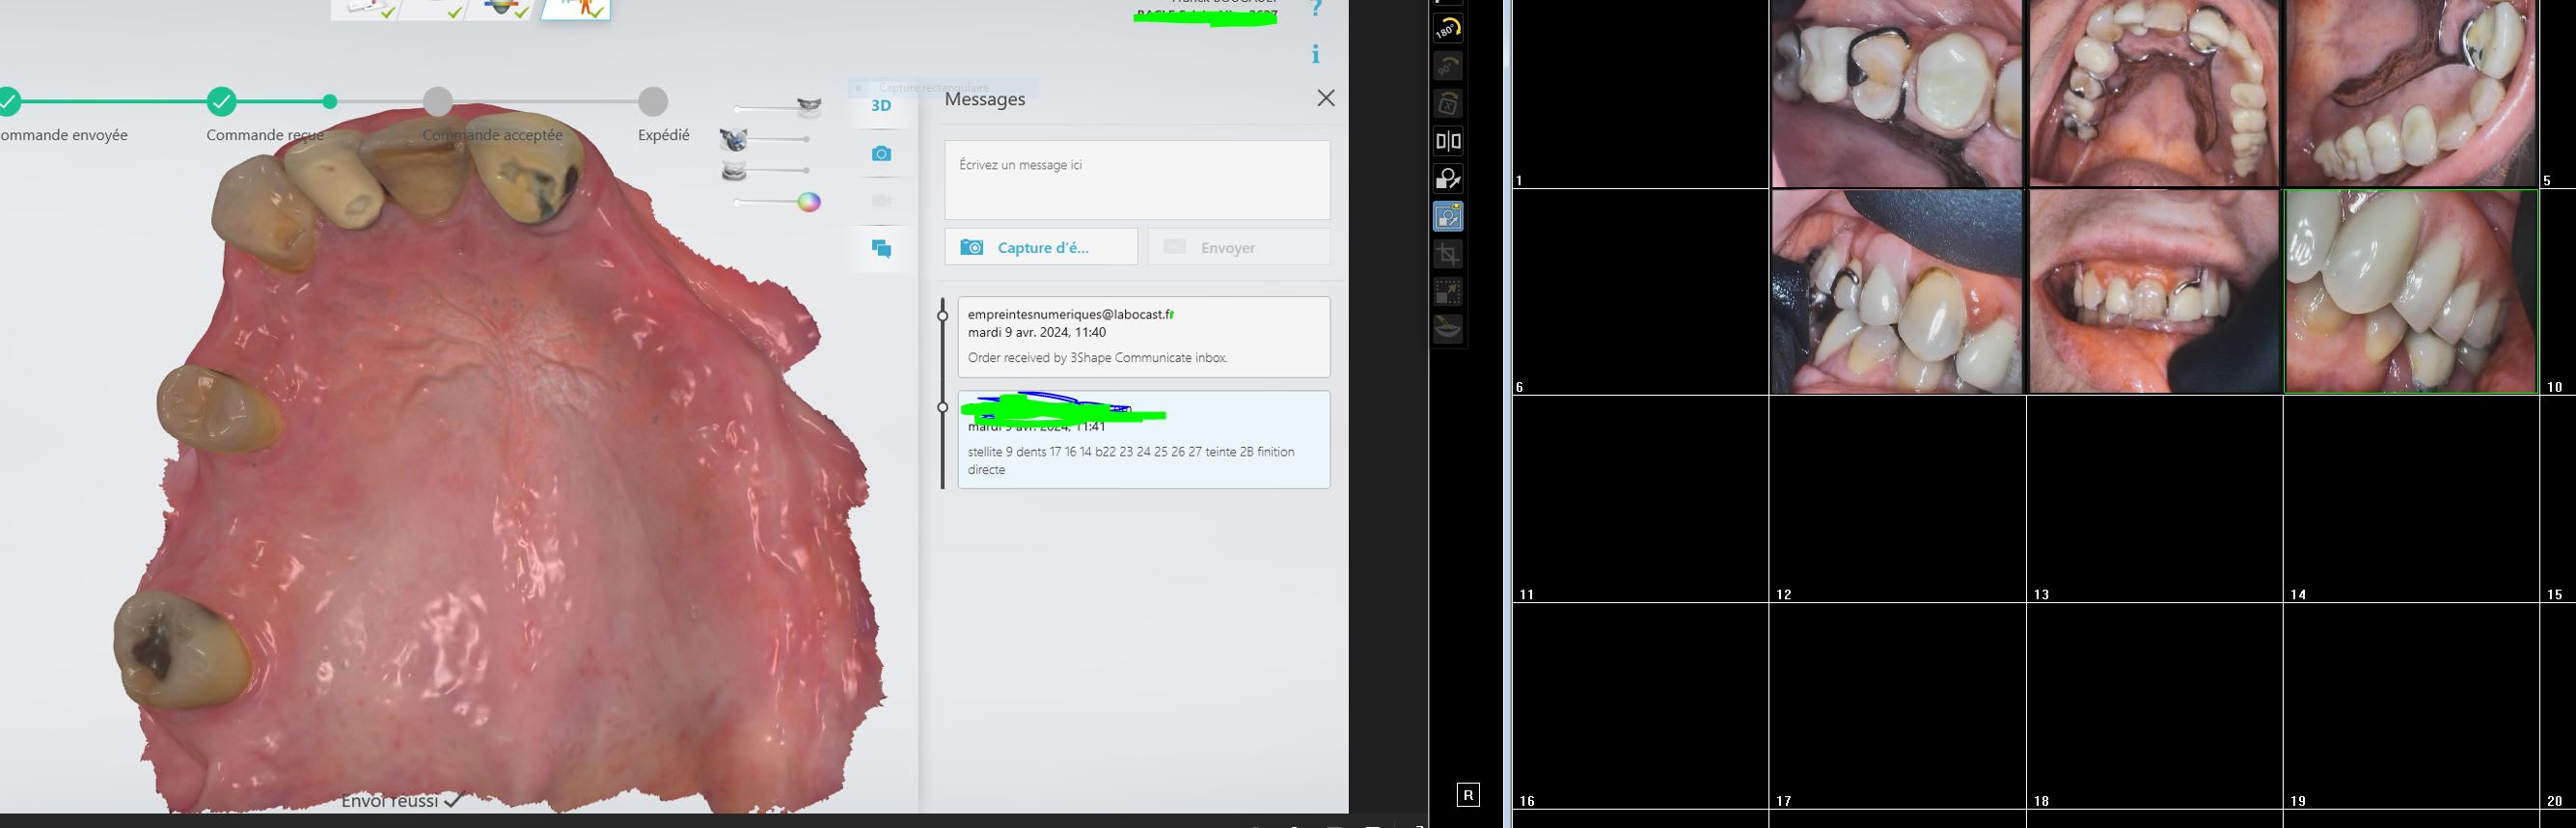Open the order form workflow step tab
2576x828 pixels.
click(x=367, y=8)
